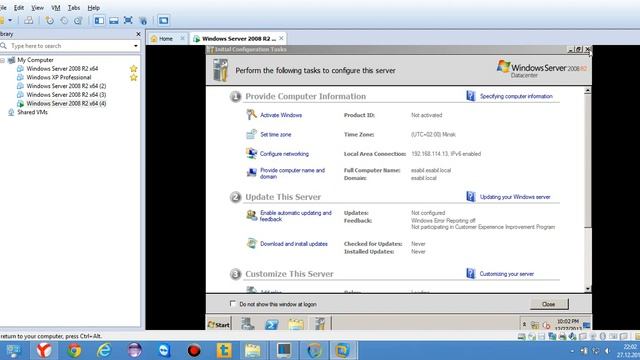Open TeamViewer from host taskbar
The height and width of the screenshot is (360, 640).
pyautogui.click(x=164, y=350)
